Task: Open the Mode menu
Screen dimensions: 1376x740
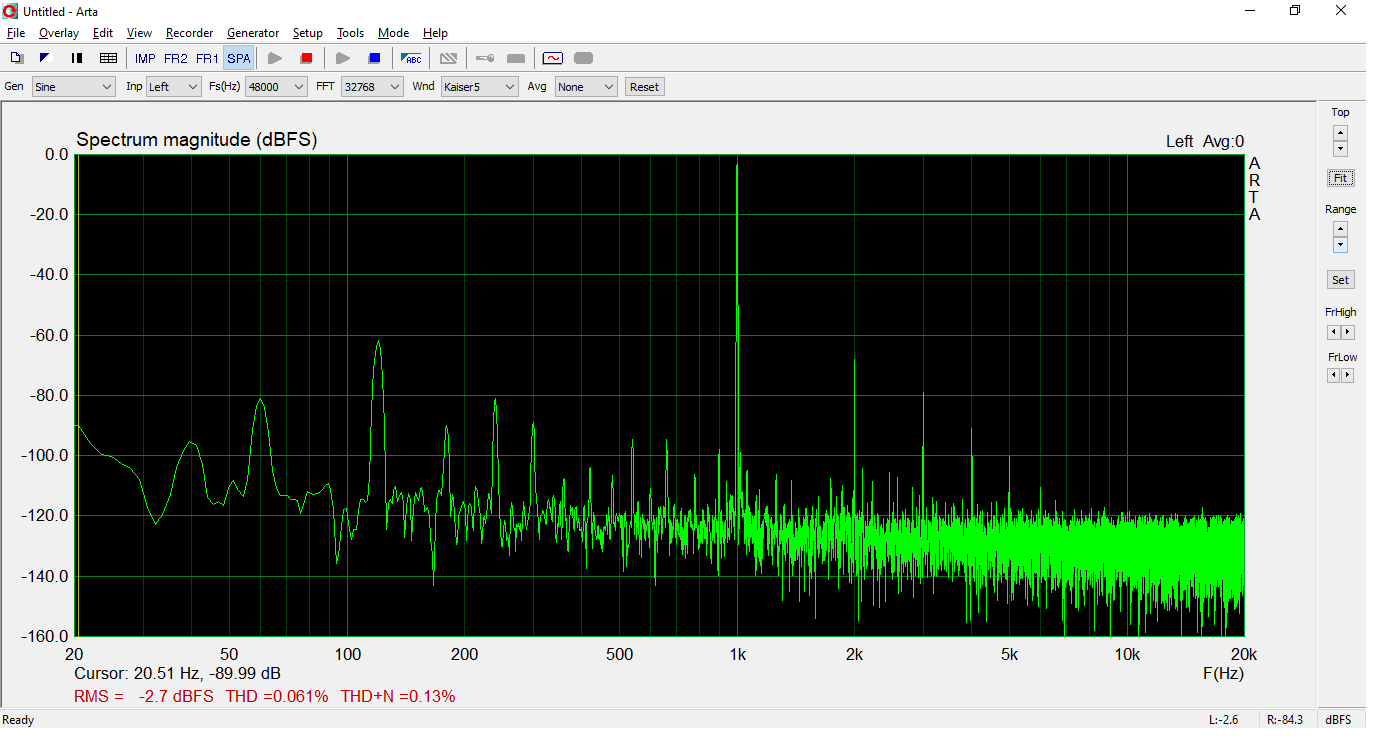Action: click(x=394, y=33)
